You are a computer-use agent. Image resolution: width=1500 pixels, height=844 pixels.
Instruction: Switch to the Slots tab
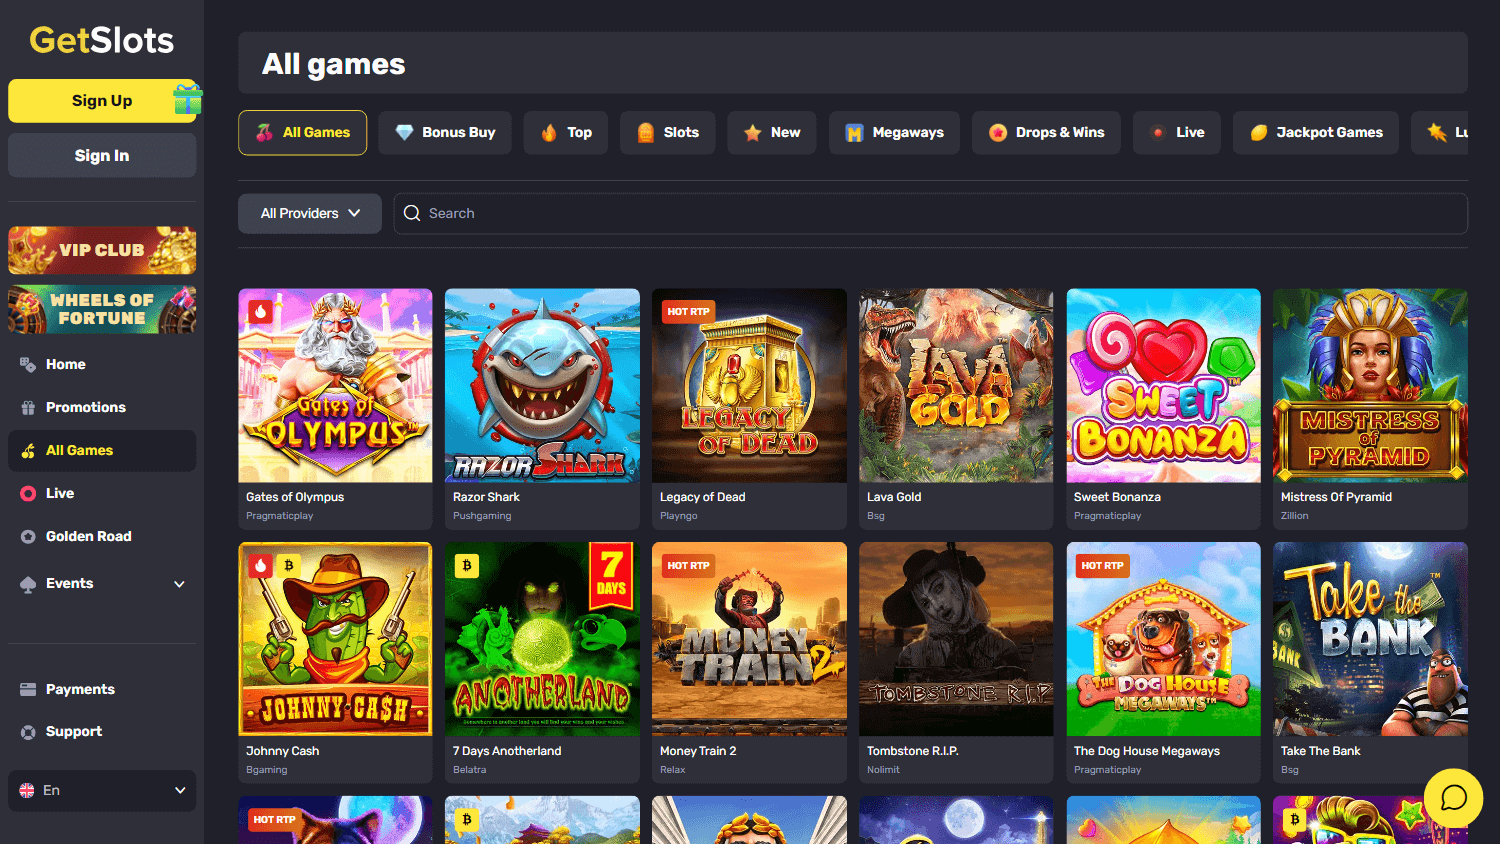668,132
